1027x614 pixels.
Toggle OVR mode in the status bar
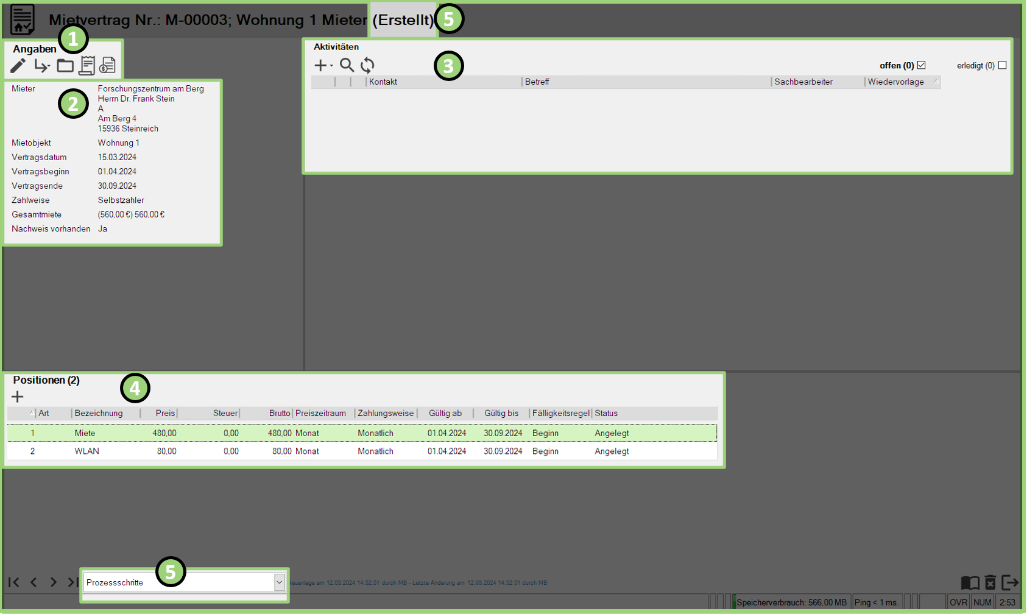click(958, 602)
